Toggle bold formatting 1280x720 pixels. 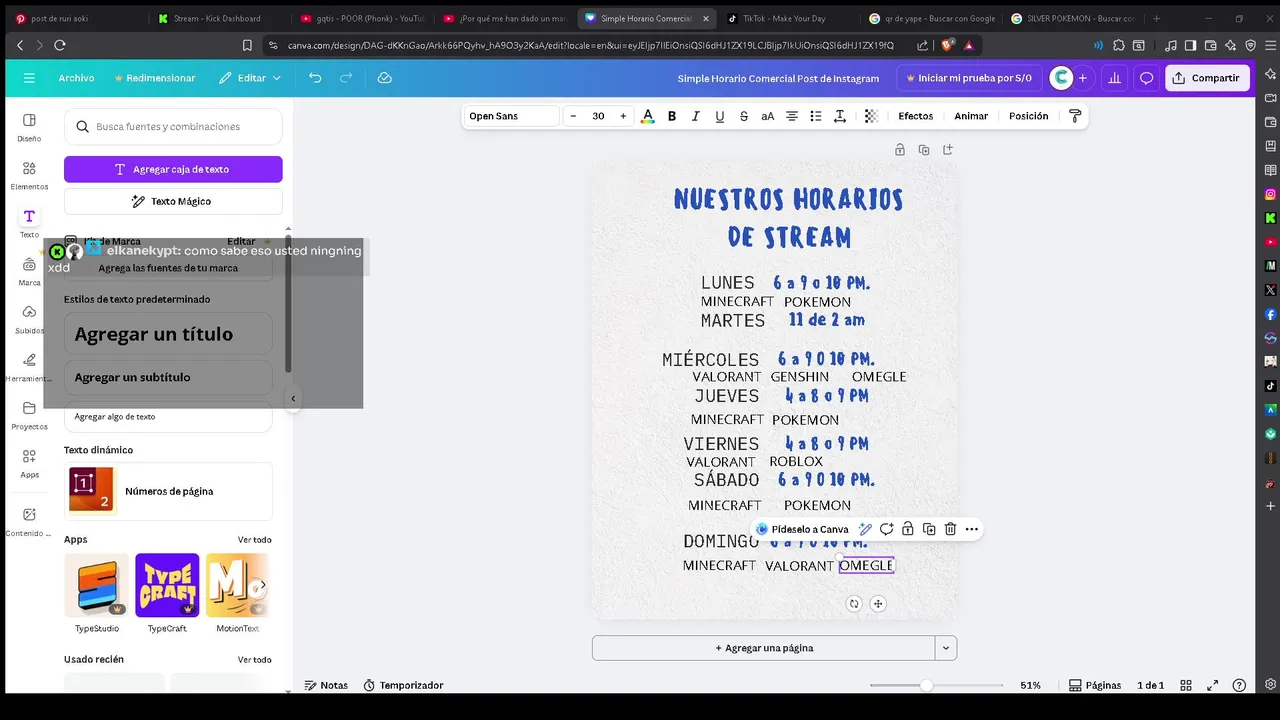[x=672, y=116]
